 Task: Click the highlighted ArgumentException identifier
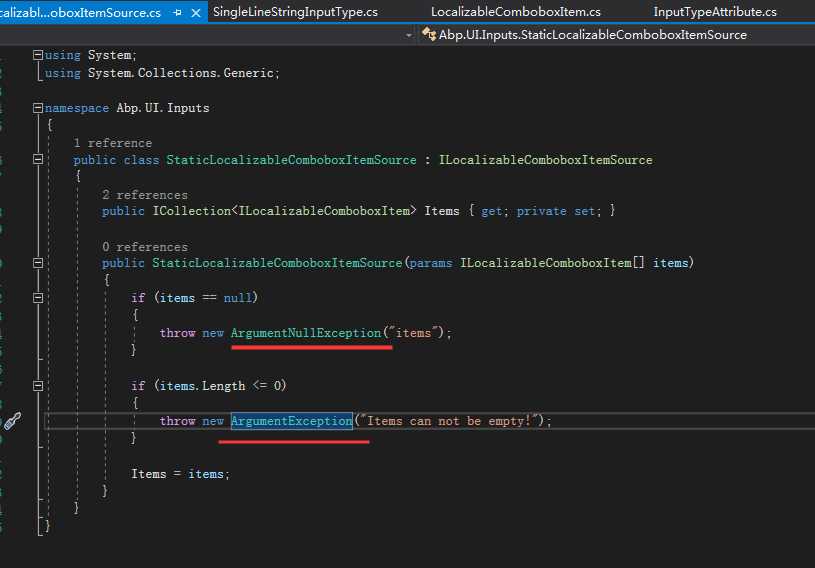(x=292, y=421)
